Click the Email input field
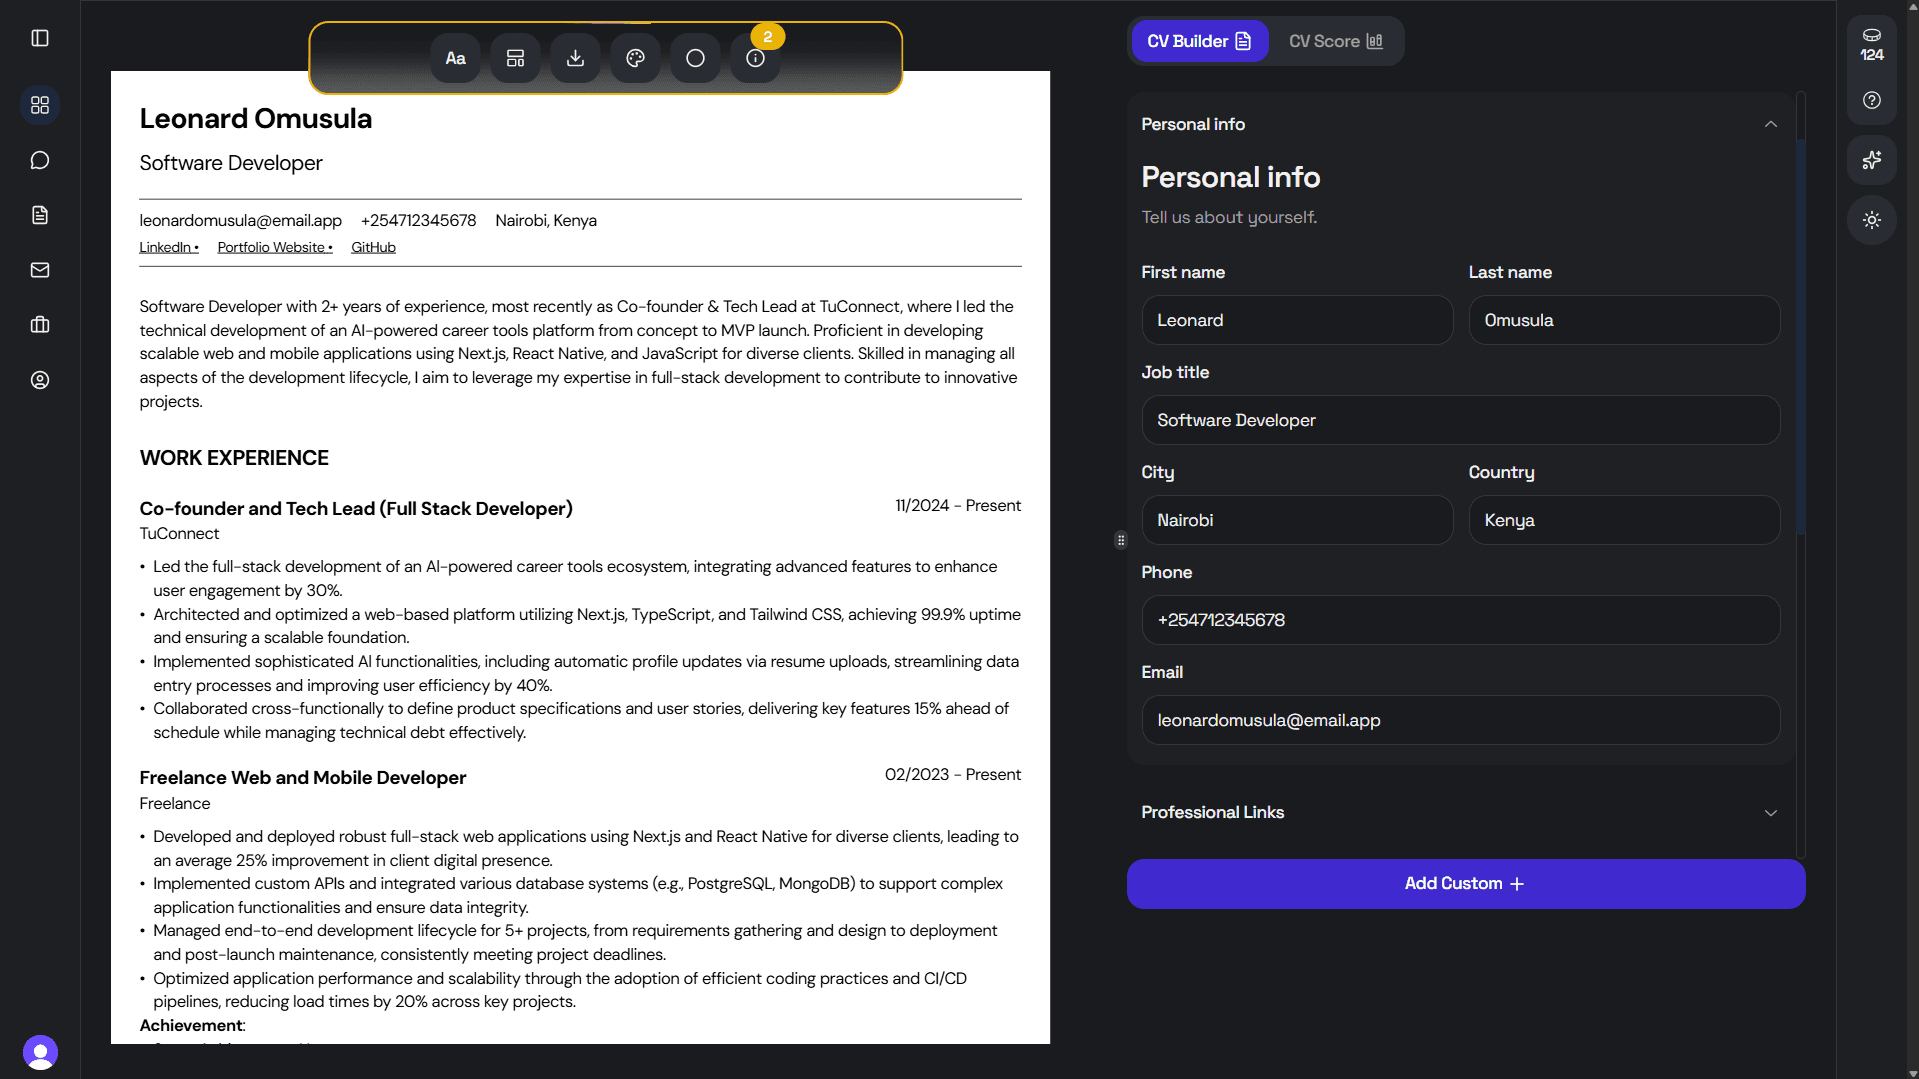1919x1079 pixels. pos(1460,720)
